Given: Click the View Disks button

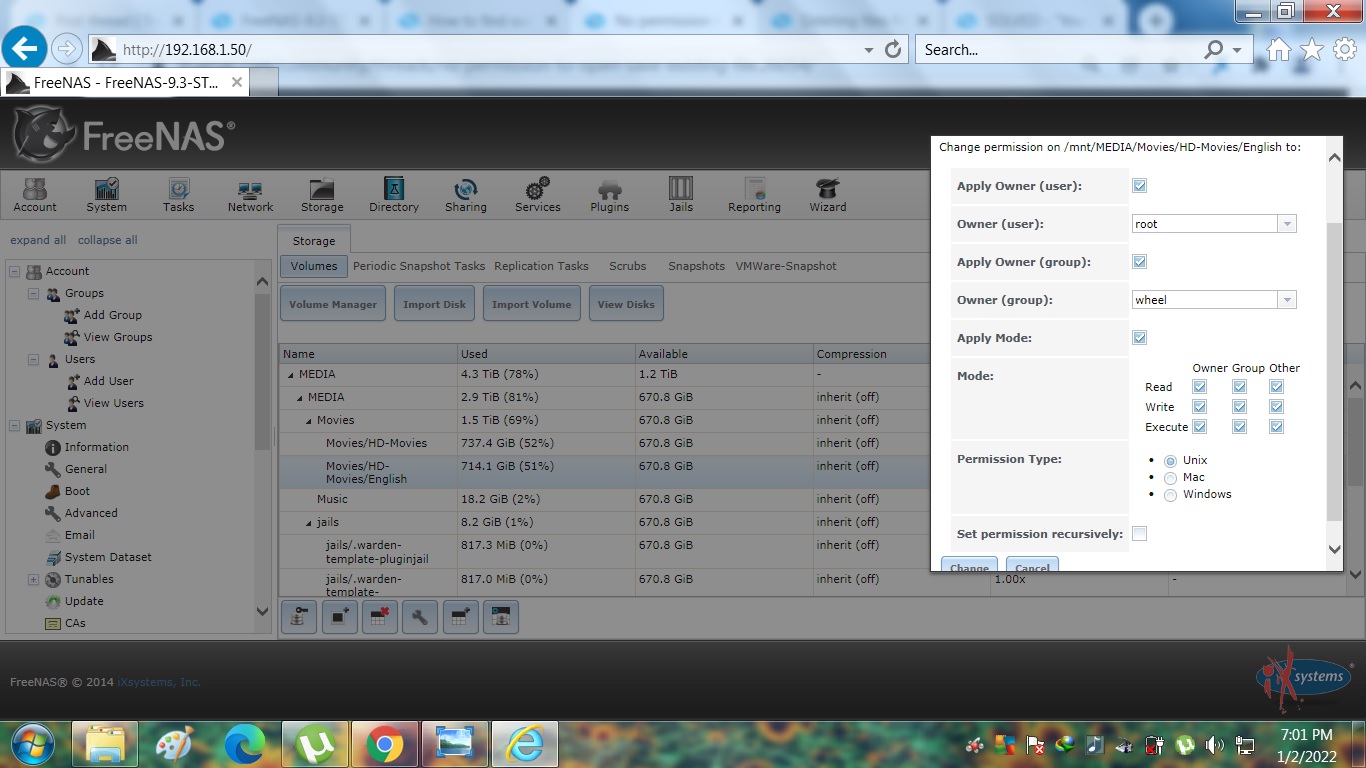Looking at the screenshot, I should click(626, 304).
